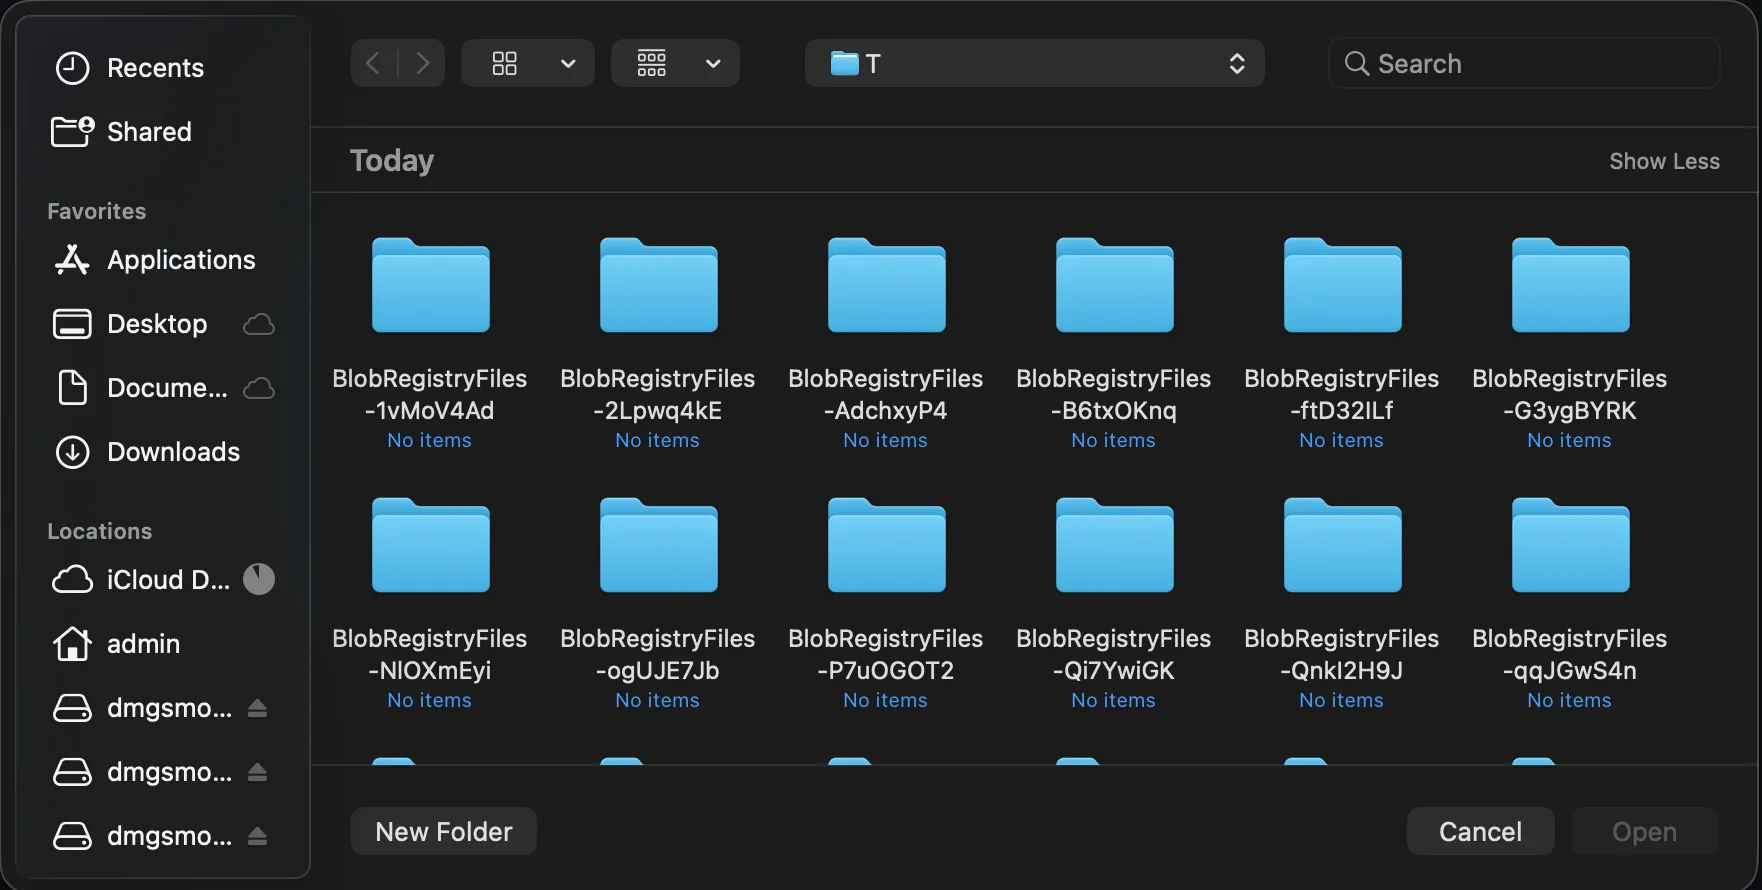Open the view mode dropdown chevron

(x=568, y=63)
